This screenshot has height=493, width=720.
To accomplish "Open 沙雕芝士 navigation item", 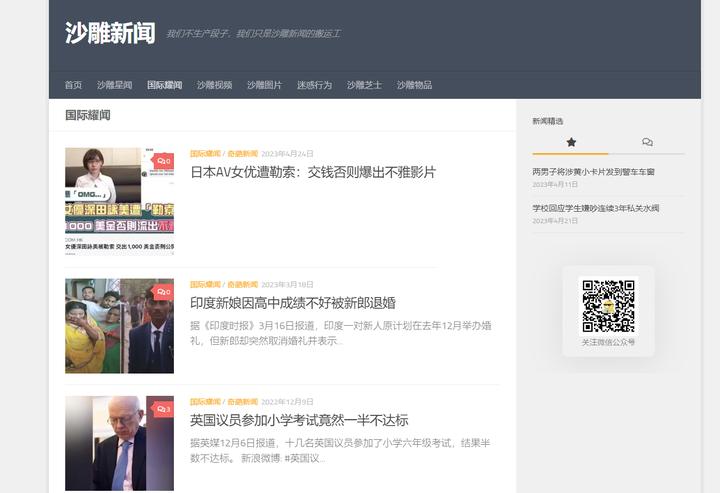I will (364, 85).
